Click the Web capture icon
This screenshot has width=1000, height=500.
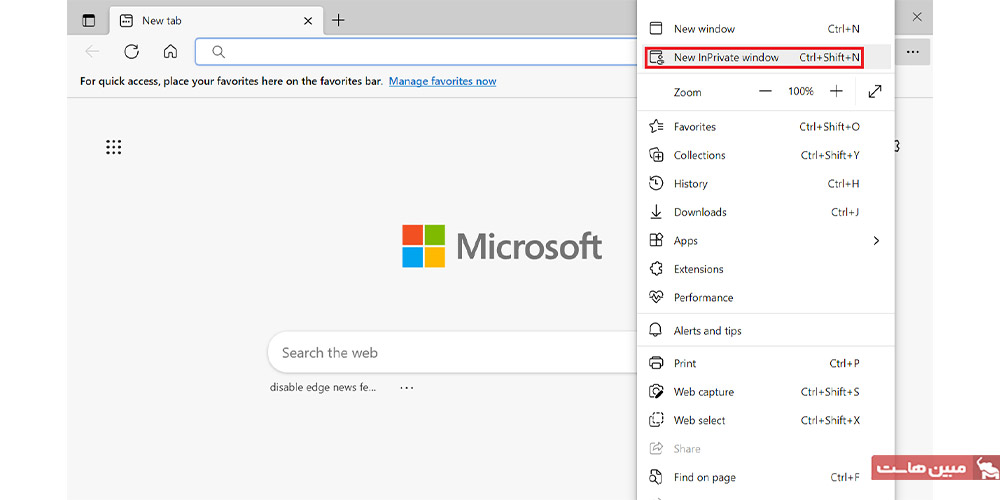(x=656, y=392)
